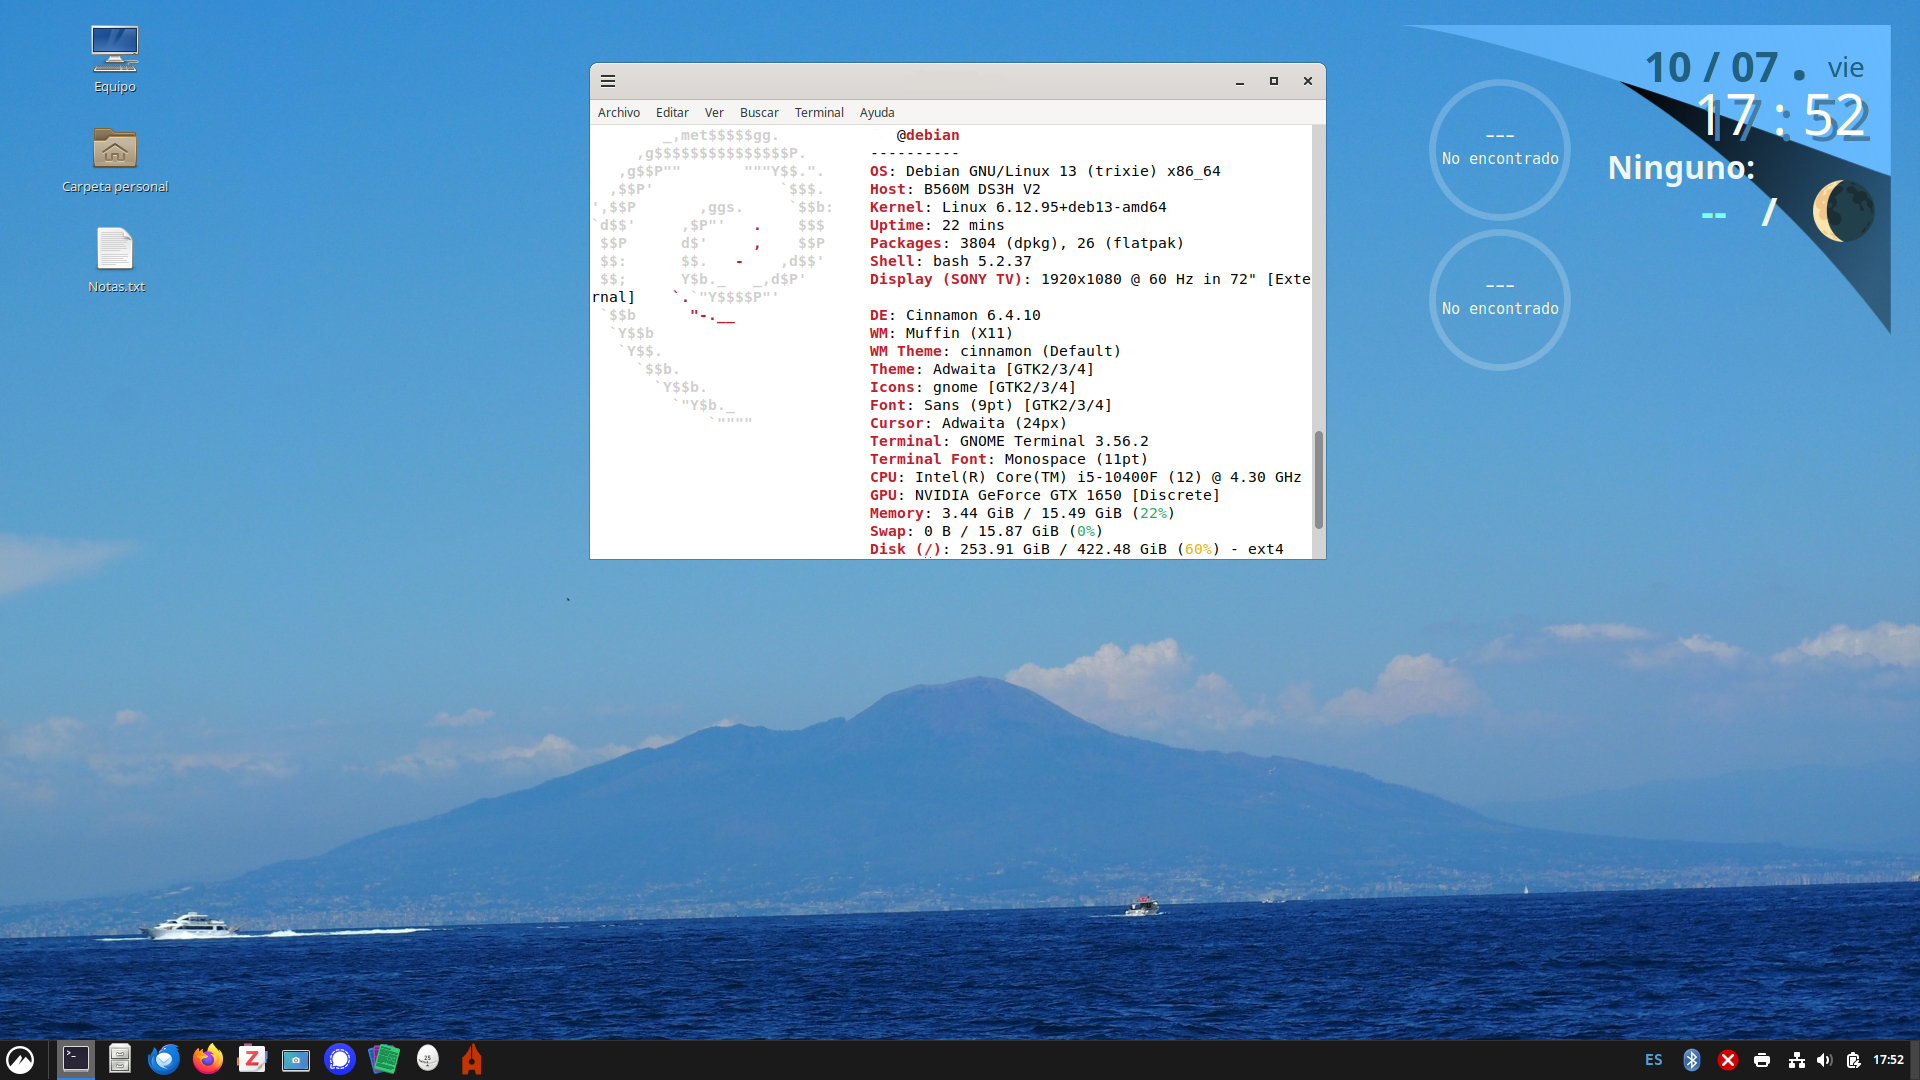Click the Host line B560M DS3H V2

point(955,190)
